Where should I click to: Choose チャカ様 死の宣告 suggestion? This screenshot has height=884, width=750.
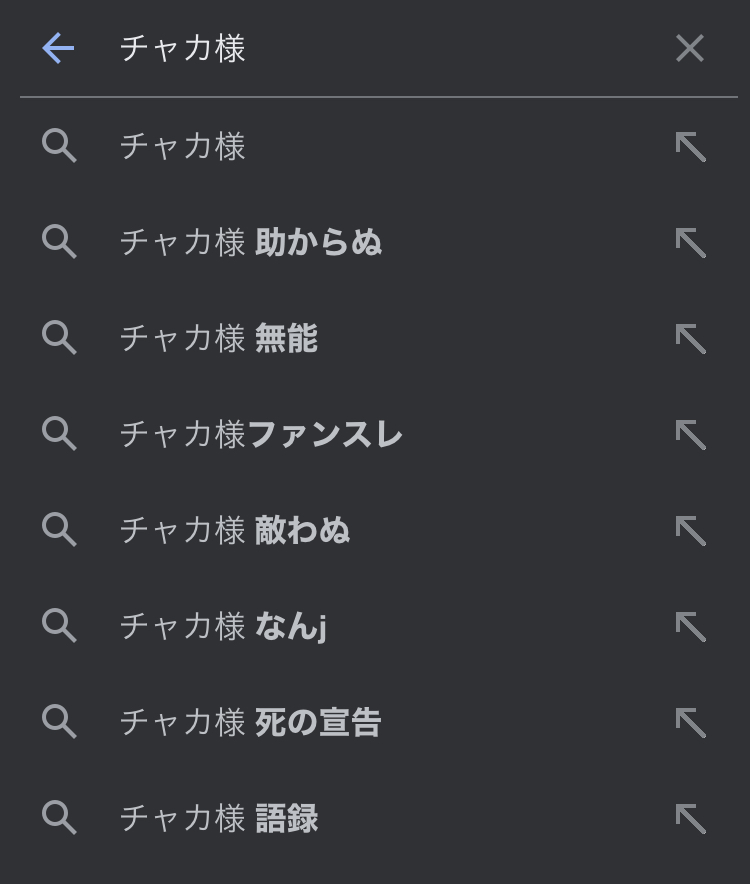point(250,723)
